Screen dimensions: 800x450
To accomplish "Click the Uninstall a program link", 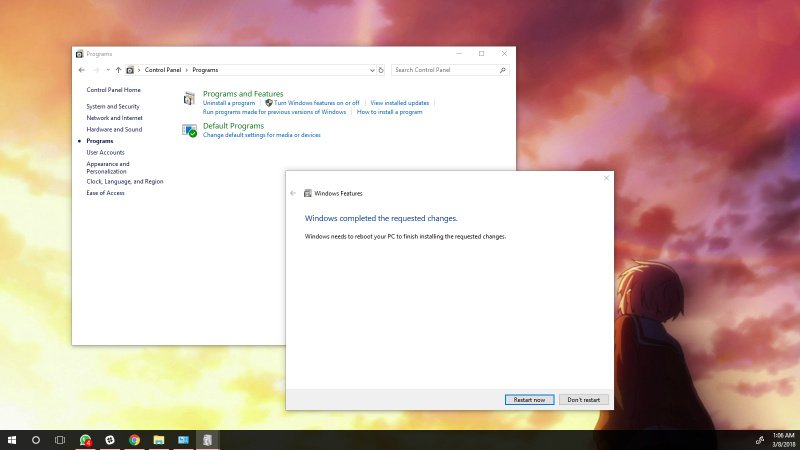I will point(229,103).
